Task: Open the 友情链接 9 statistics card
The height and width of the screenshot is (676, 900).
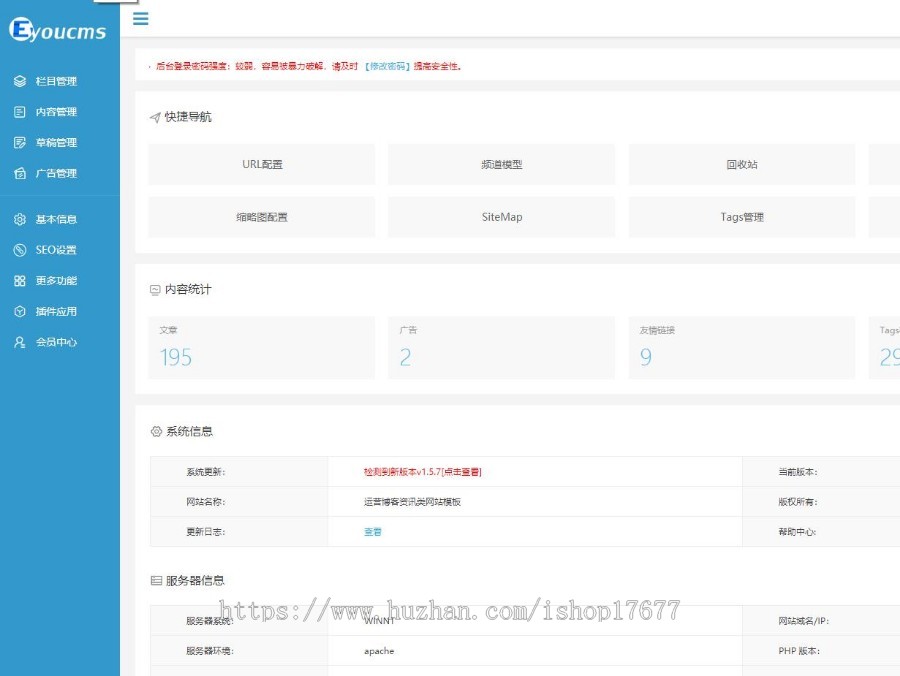Action: click(x=742, y=348)
